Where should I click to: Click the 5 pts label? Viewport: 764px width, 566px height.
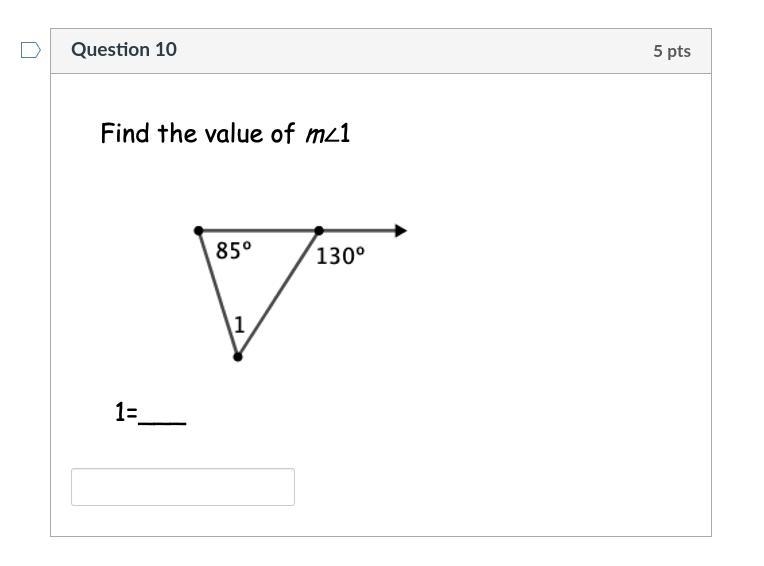point(671,51)
